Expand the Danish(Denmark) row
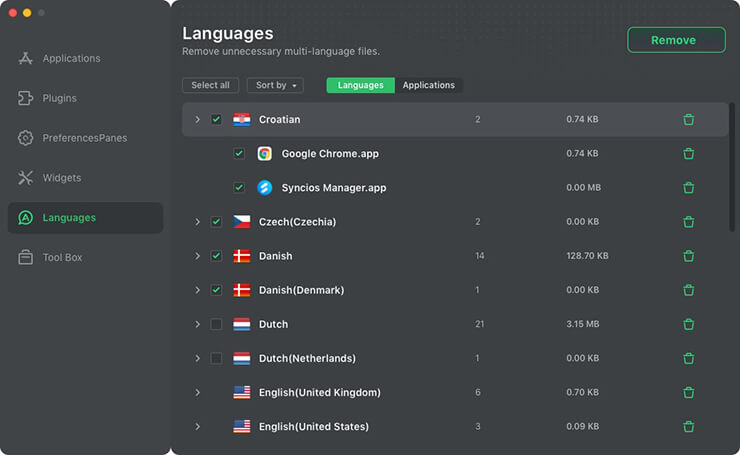Image resolution: width=740 pixels, height=455 pixels. tap(197, 290)
